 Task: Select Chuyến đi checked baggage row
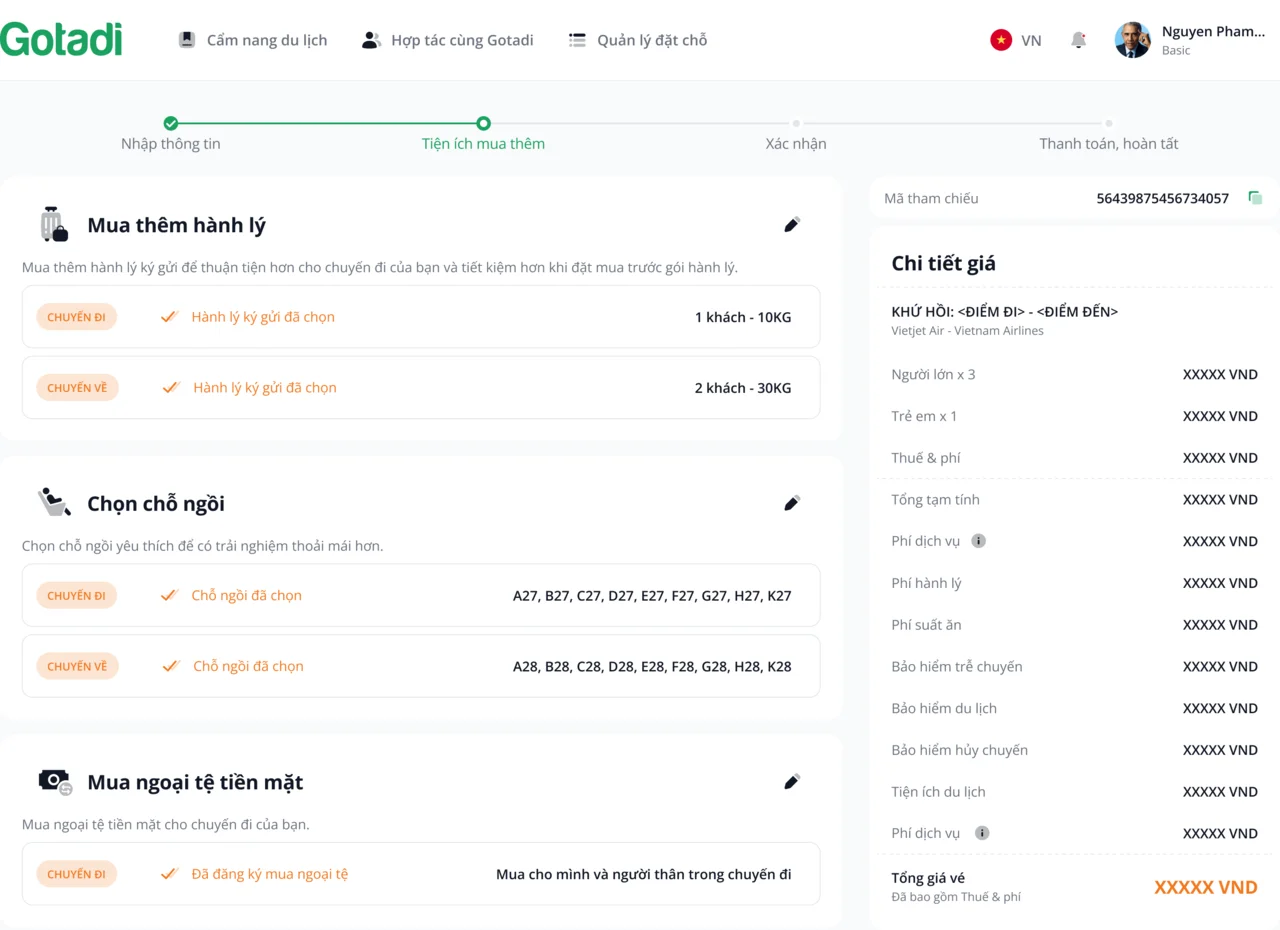point(421,317)
